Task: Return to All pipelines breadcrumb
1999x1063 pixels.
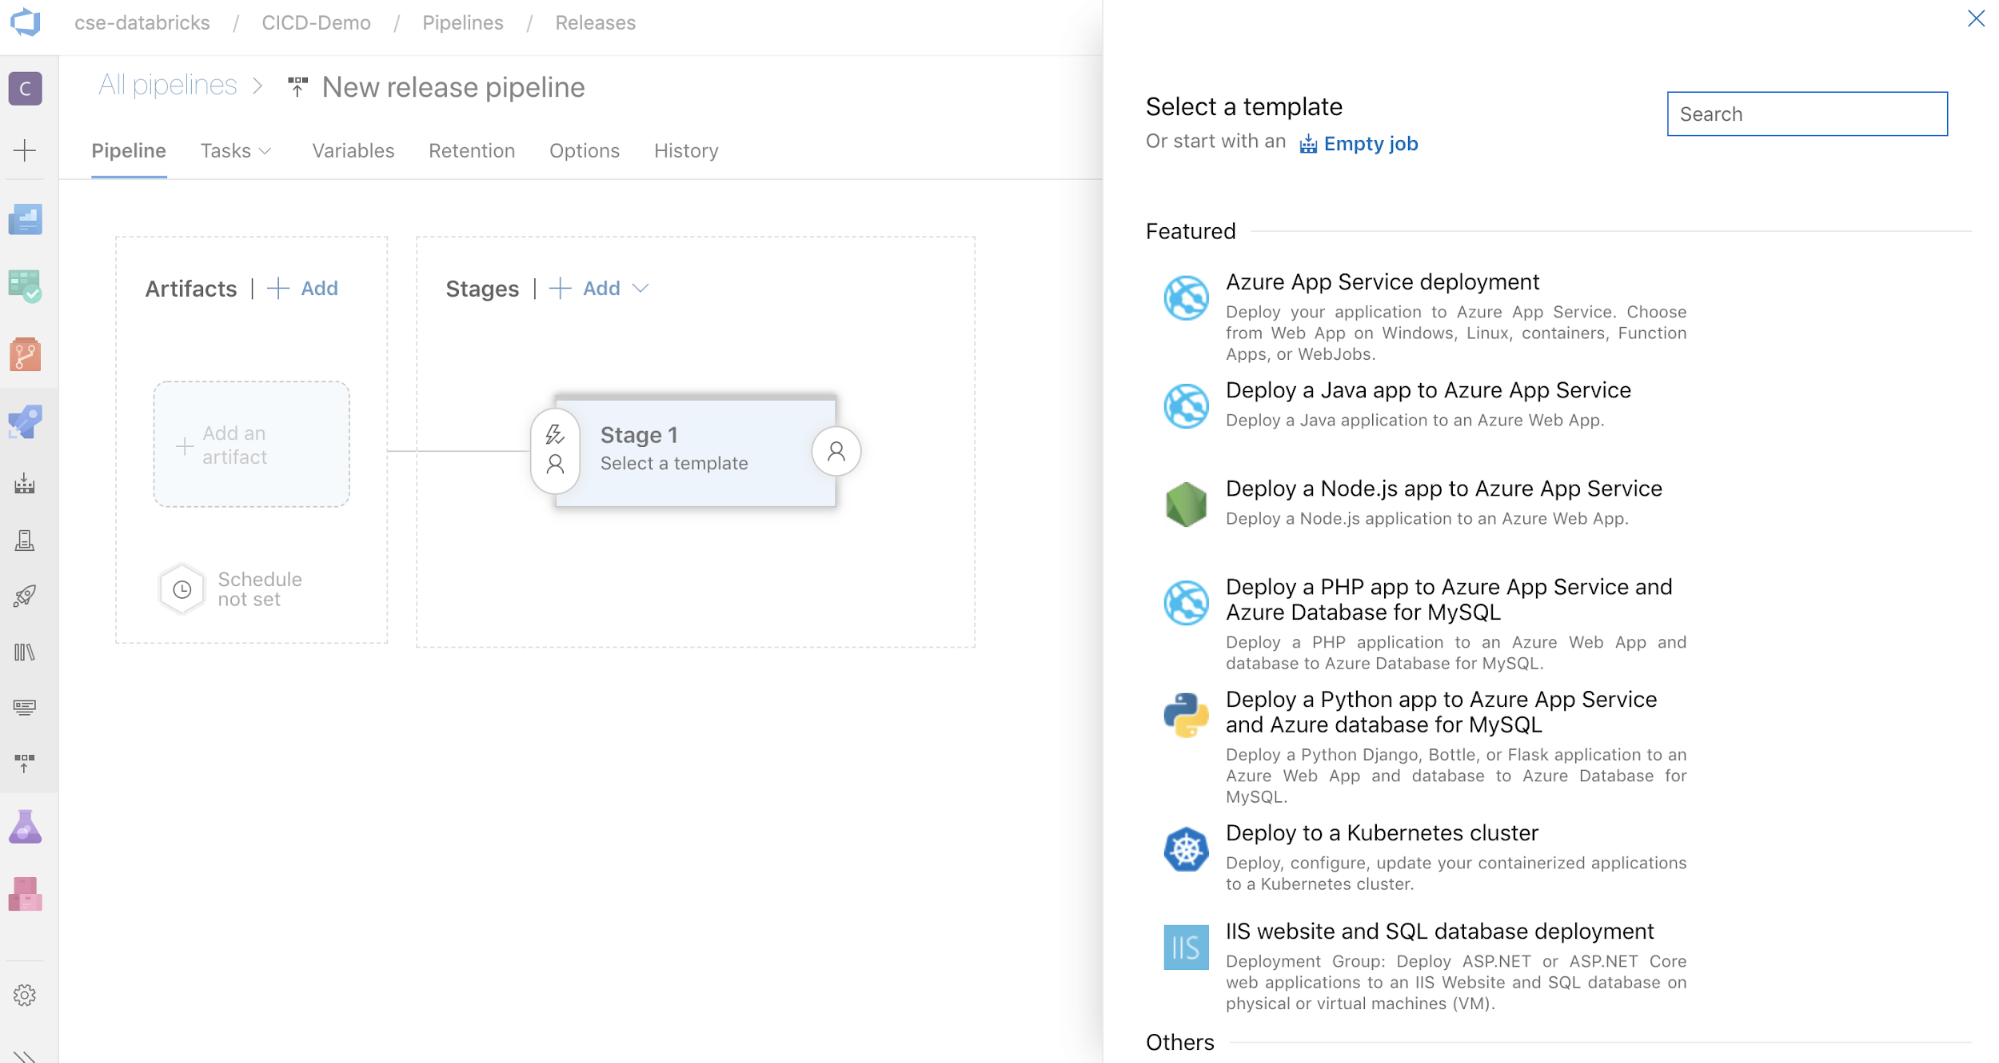Action: 167,85
